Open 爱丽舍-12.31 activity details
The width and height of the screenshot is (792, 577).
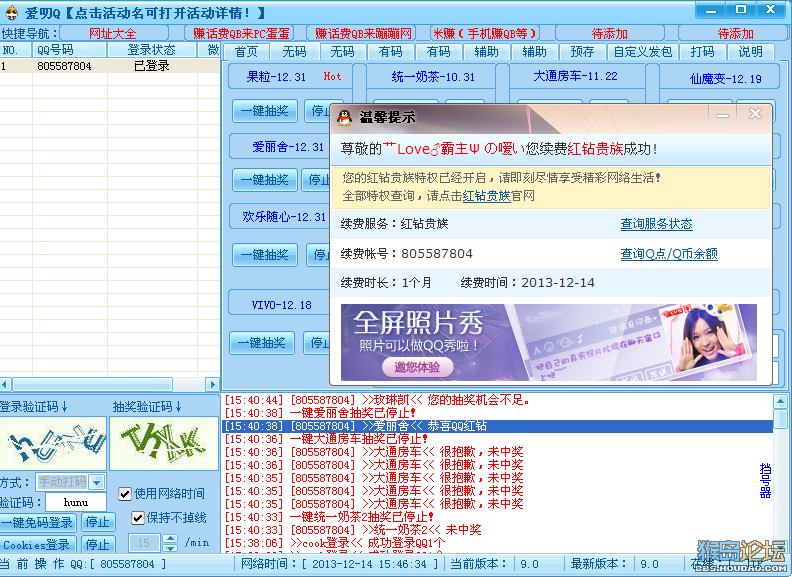288,147
